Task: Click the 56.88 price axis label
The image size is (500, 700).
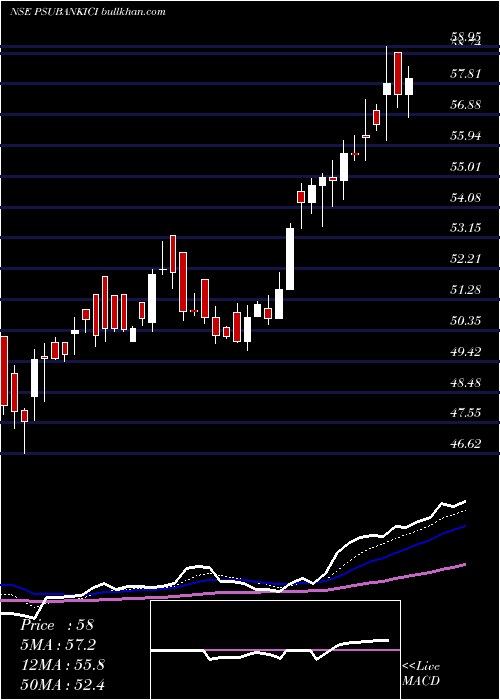Action: point(466,104)
